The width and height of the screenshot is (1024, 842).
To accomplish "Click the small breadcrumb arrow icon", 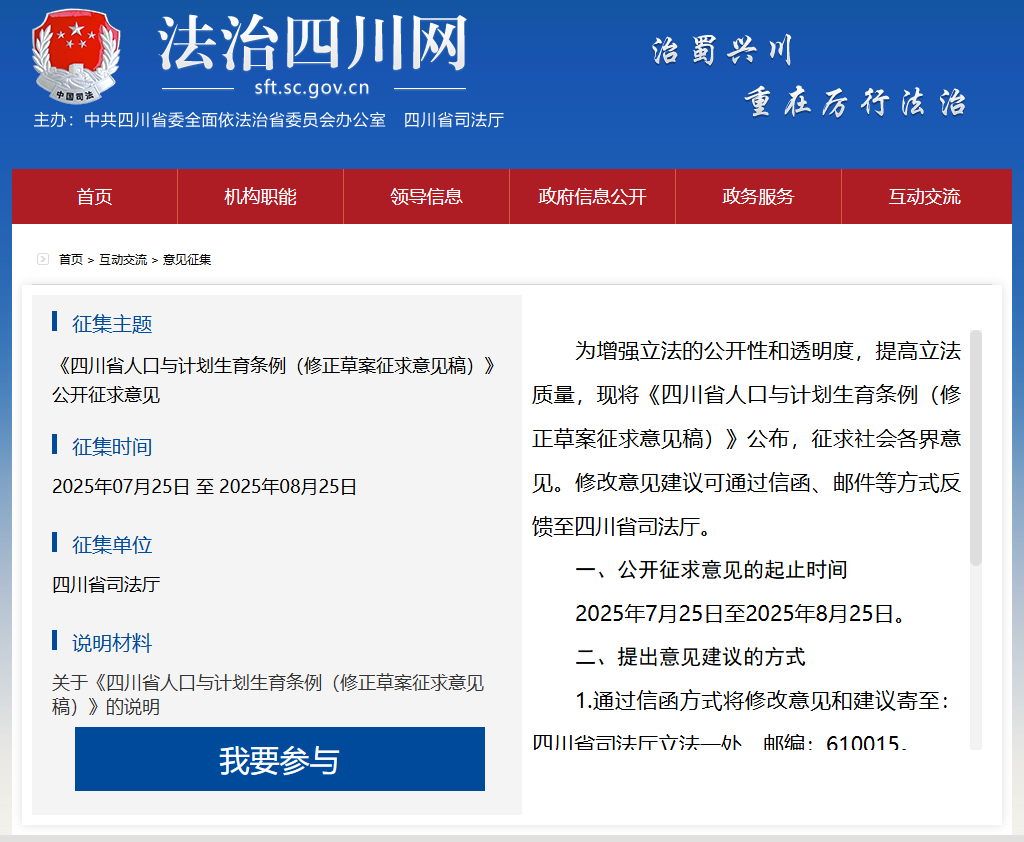I will [43, 259].
